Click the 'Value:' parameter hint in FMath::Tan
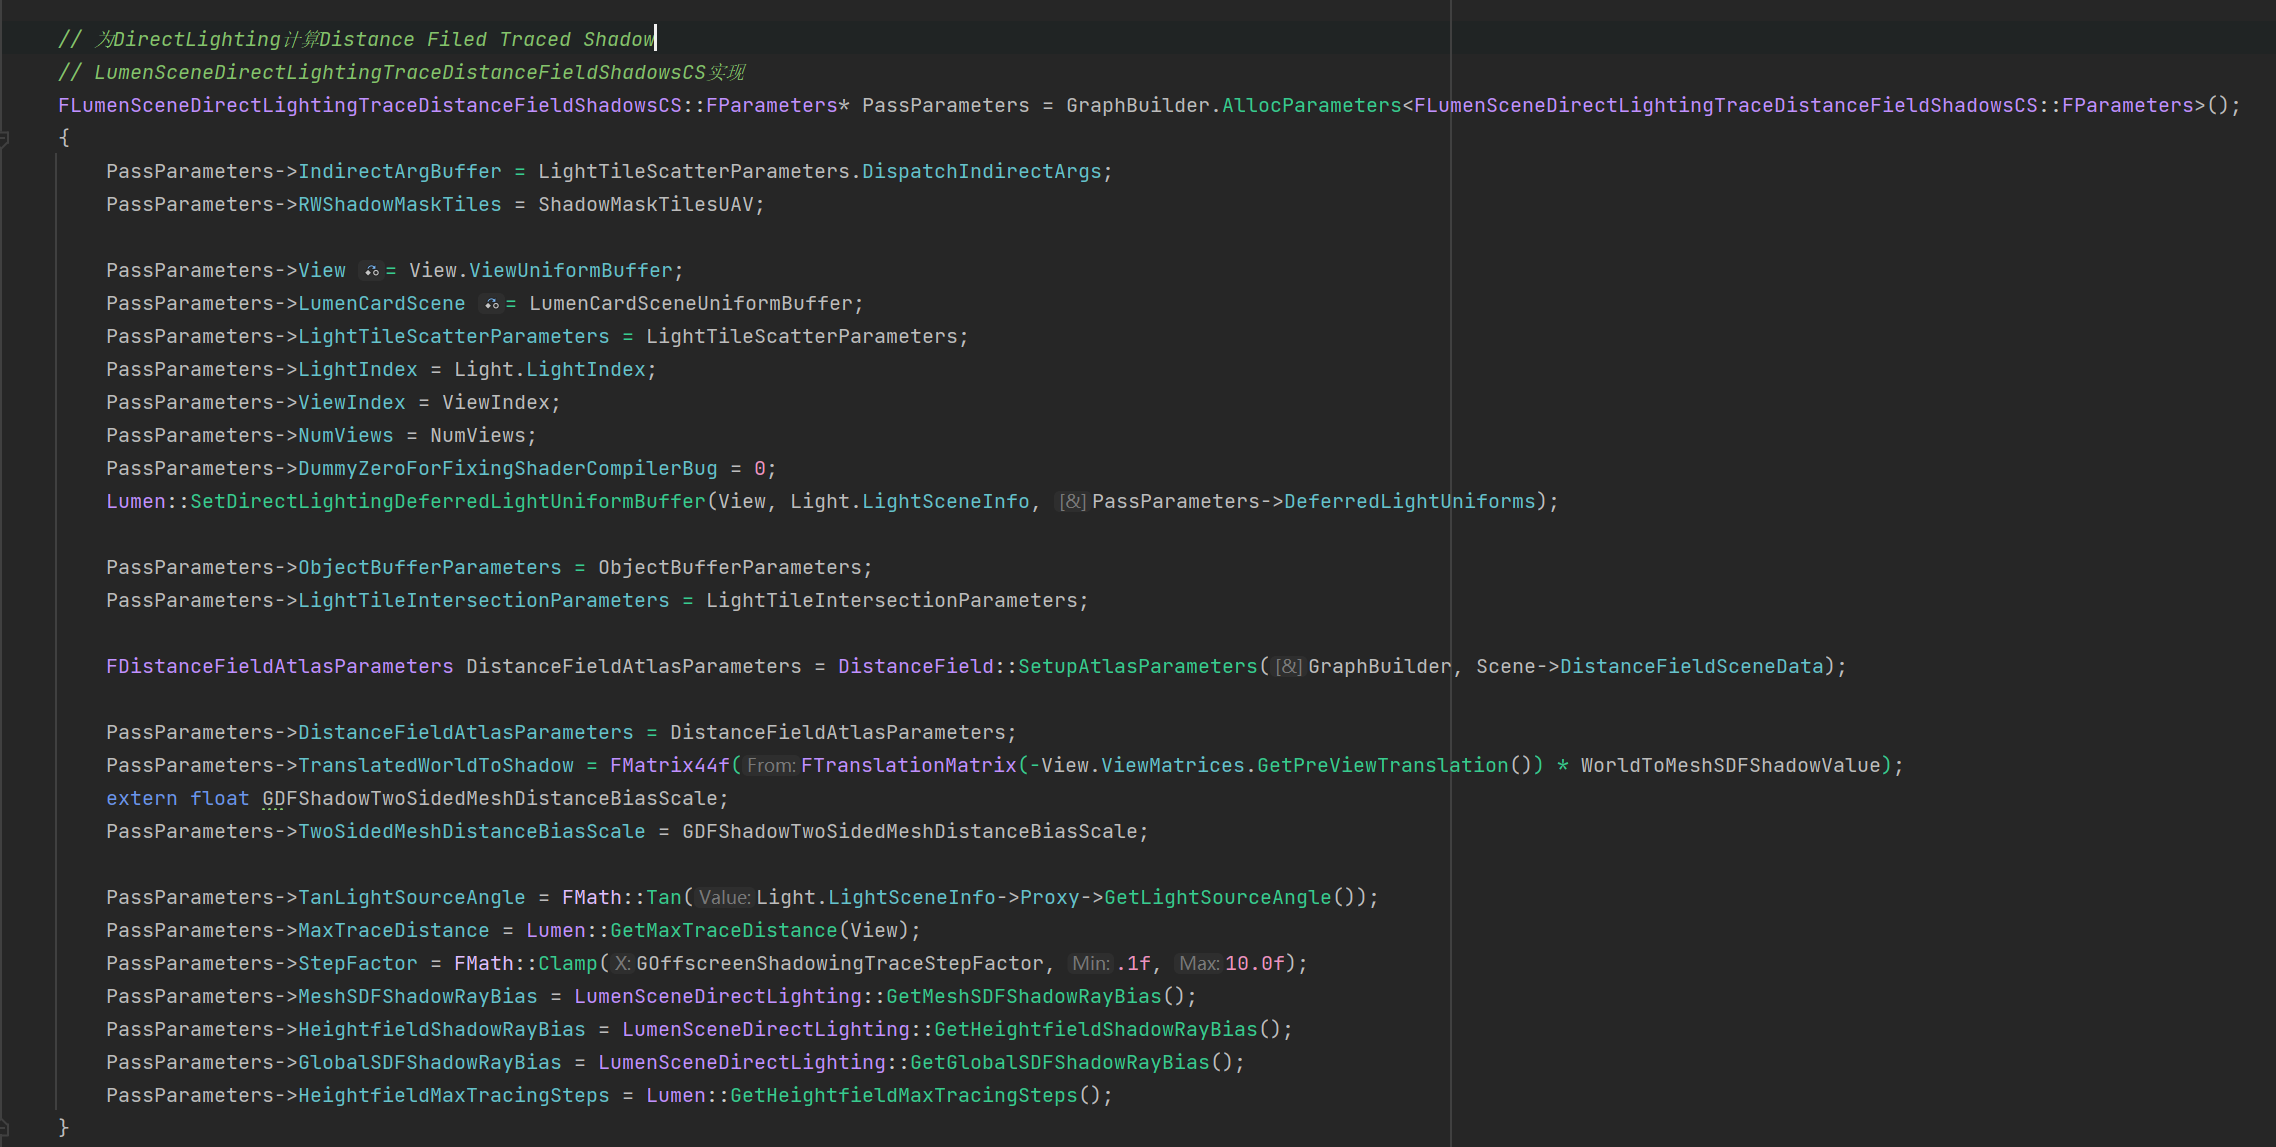This screenshot has height=1147, width=2276. click(724, 898)
